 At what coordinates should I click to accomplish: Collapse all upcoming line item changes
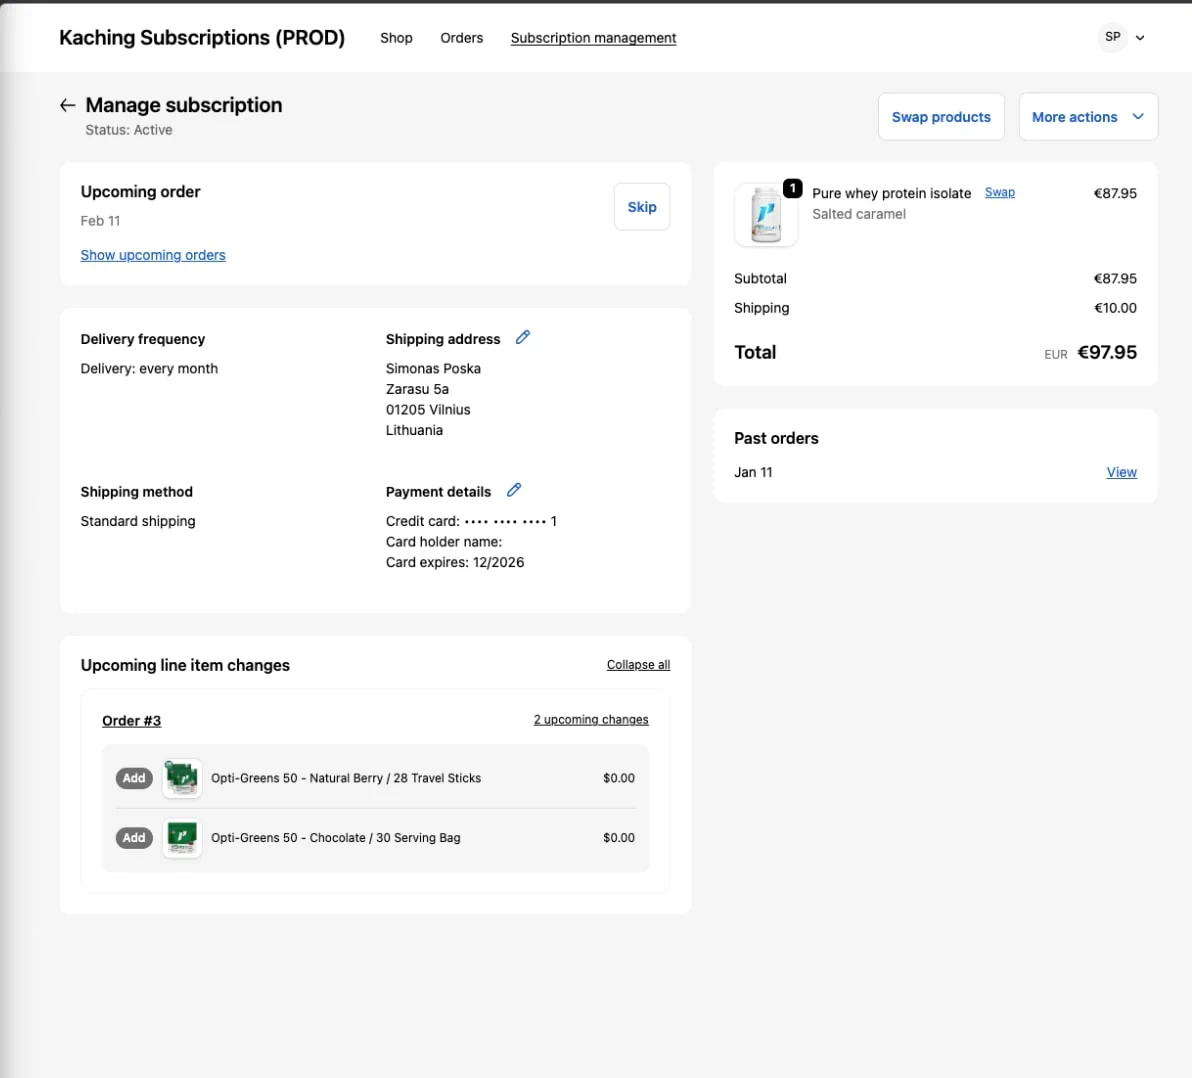(638, 664)
